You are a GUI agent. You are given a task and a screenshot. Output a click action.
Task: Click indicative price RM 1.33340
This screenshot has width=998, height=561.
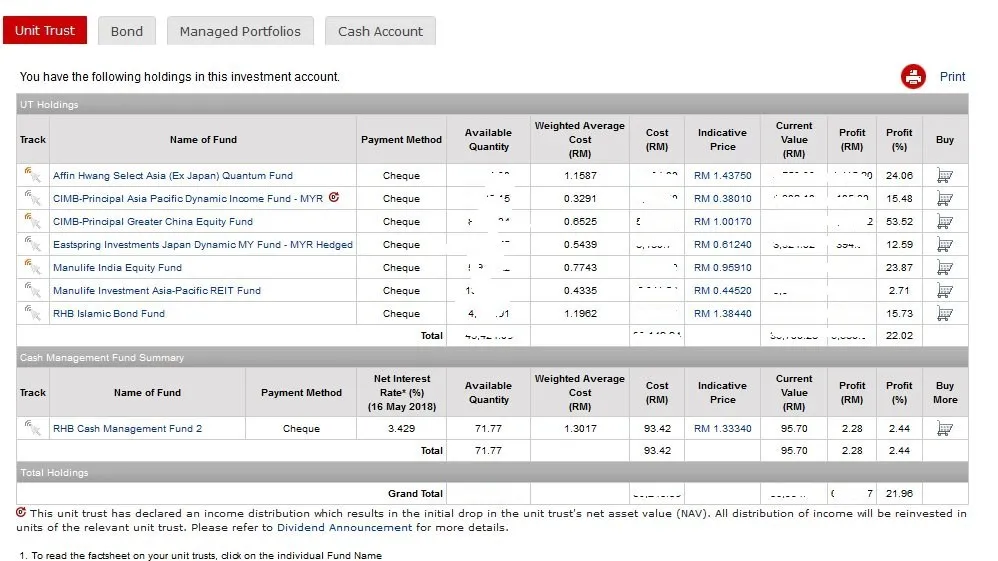click(x=722, y=428)
